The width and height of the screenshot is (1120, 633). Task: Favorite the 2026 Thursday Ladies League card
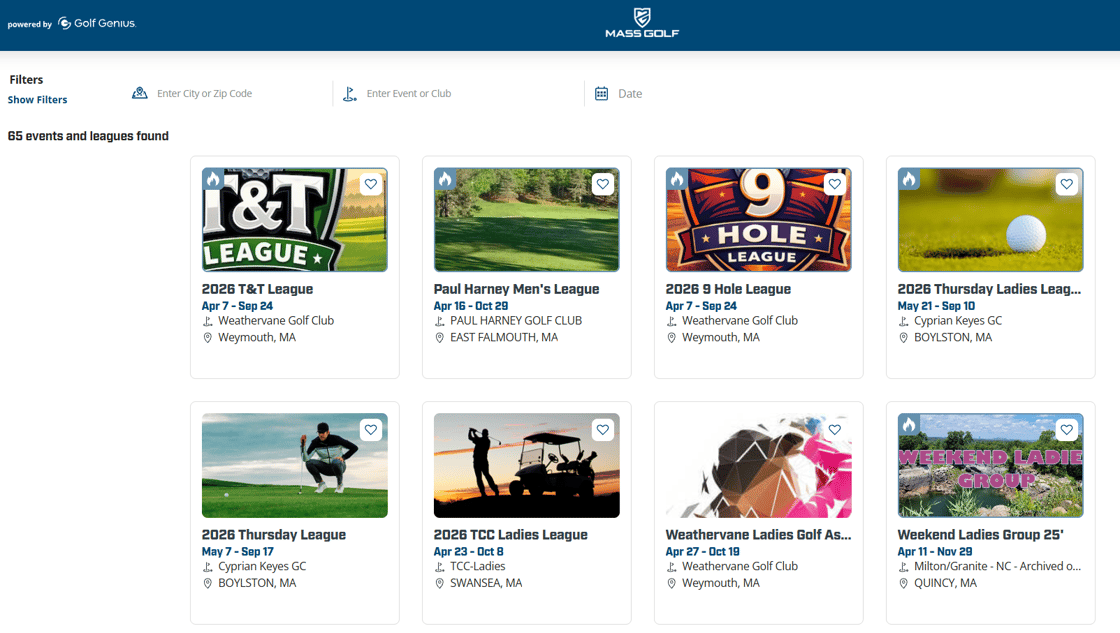point(1066,184)
